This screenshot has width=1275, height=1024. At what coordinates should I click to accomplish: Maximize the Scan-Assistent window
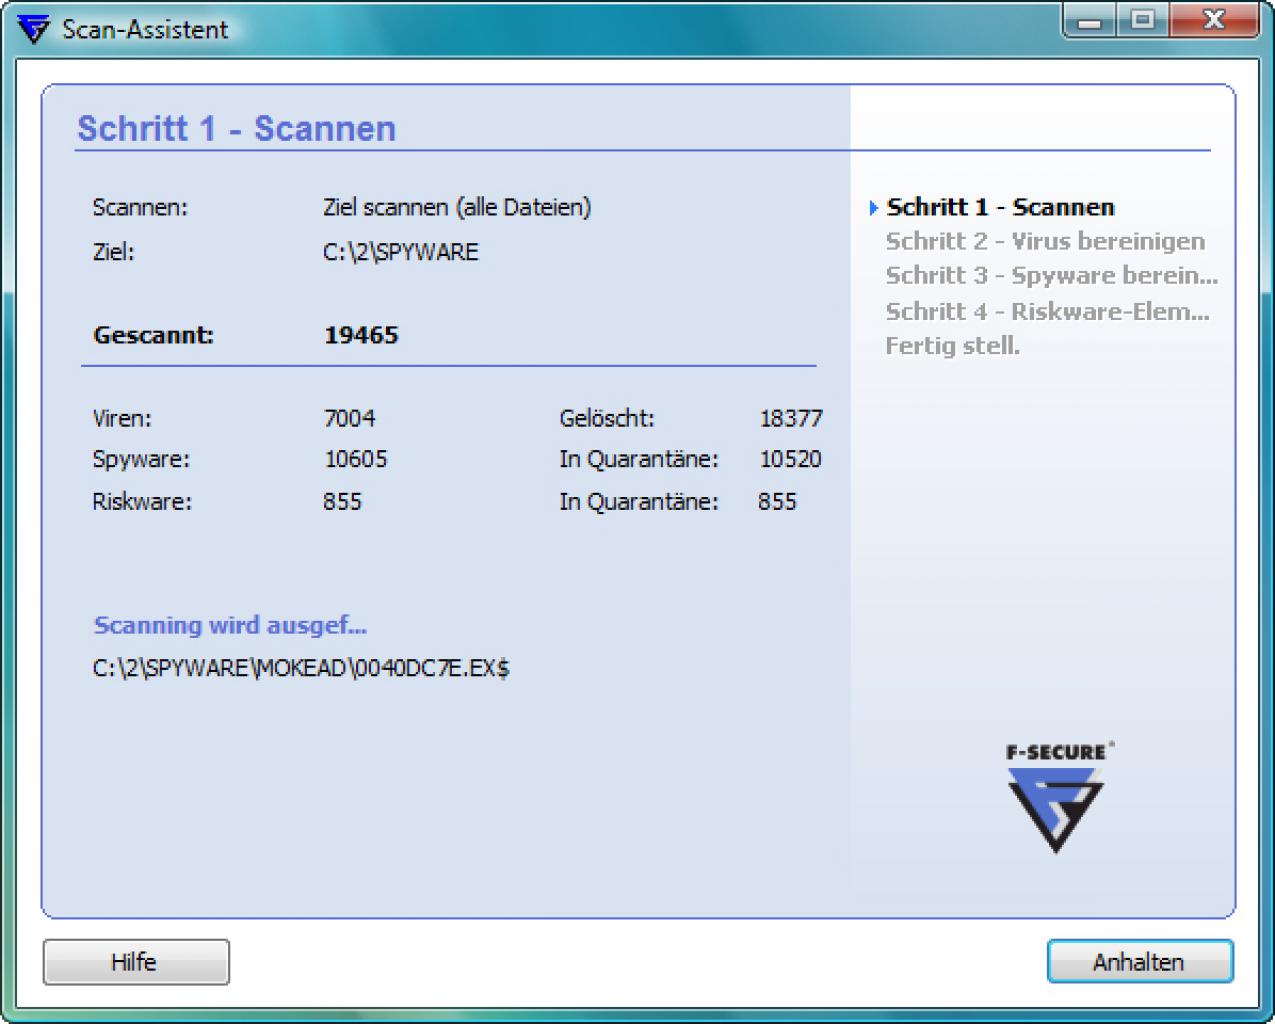click(x=1142, y=21)
